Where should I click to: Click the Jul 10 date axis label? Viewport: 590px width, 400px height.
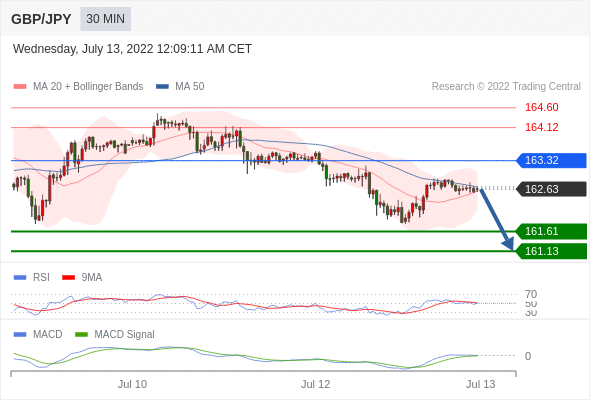(132, 384)
